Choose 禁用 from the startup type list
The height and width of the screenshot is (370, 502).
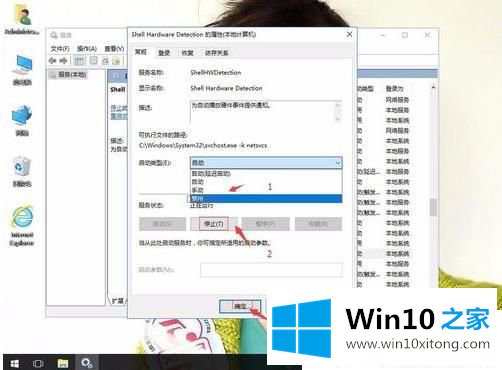[266, 199]
